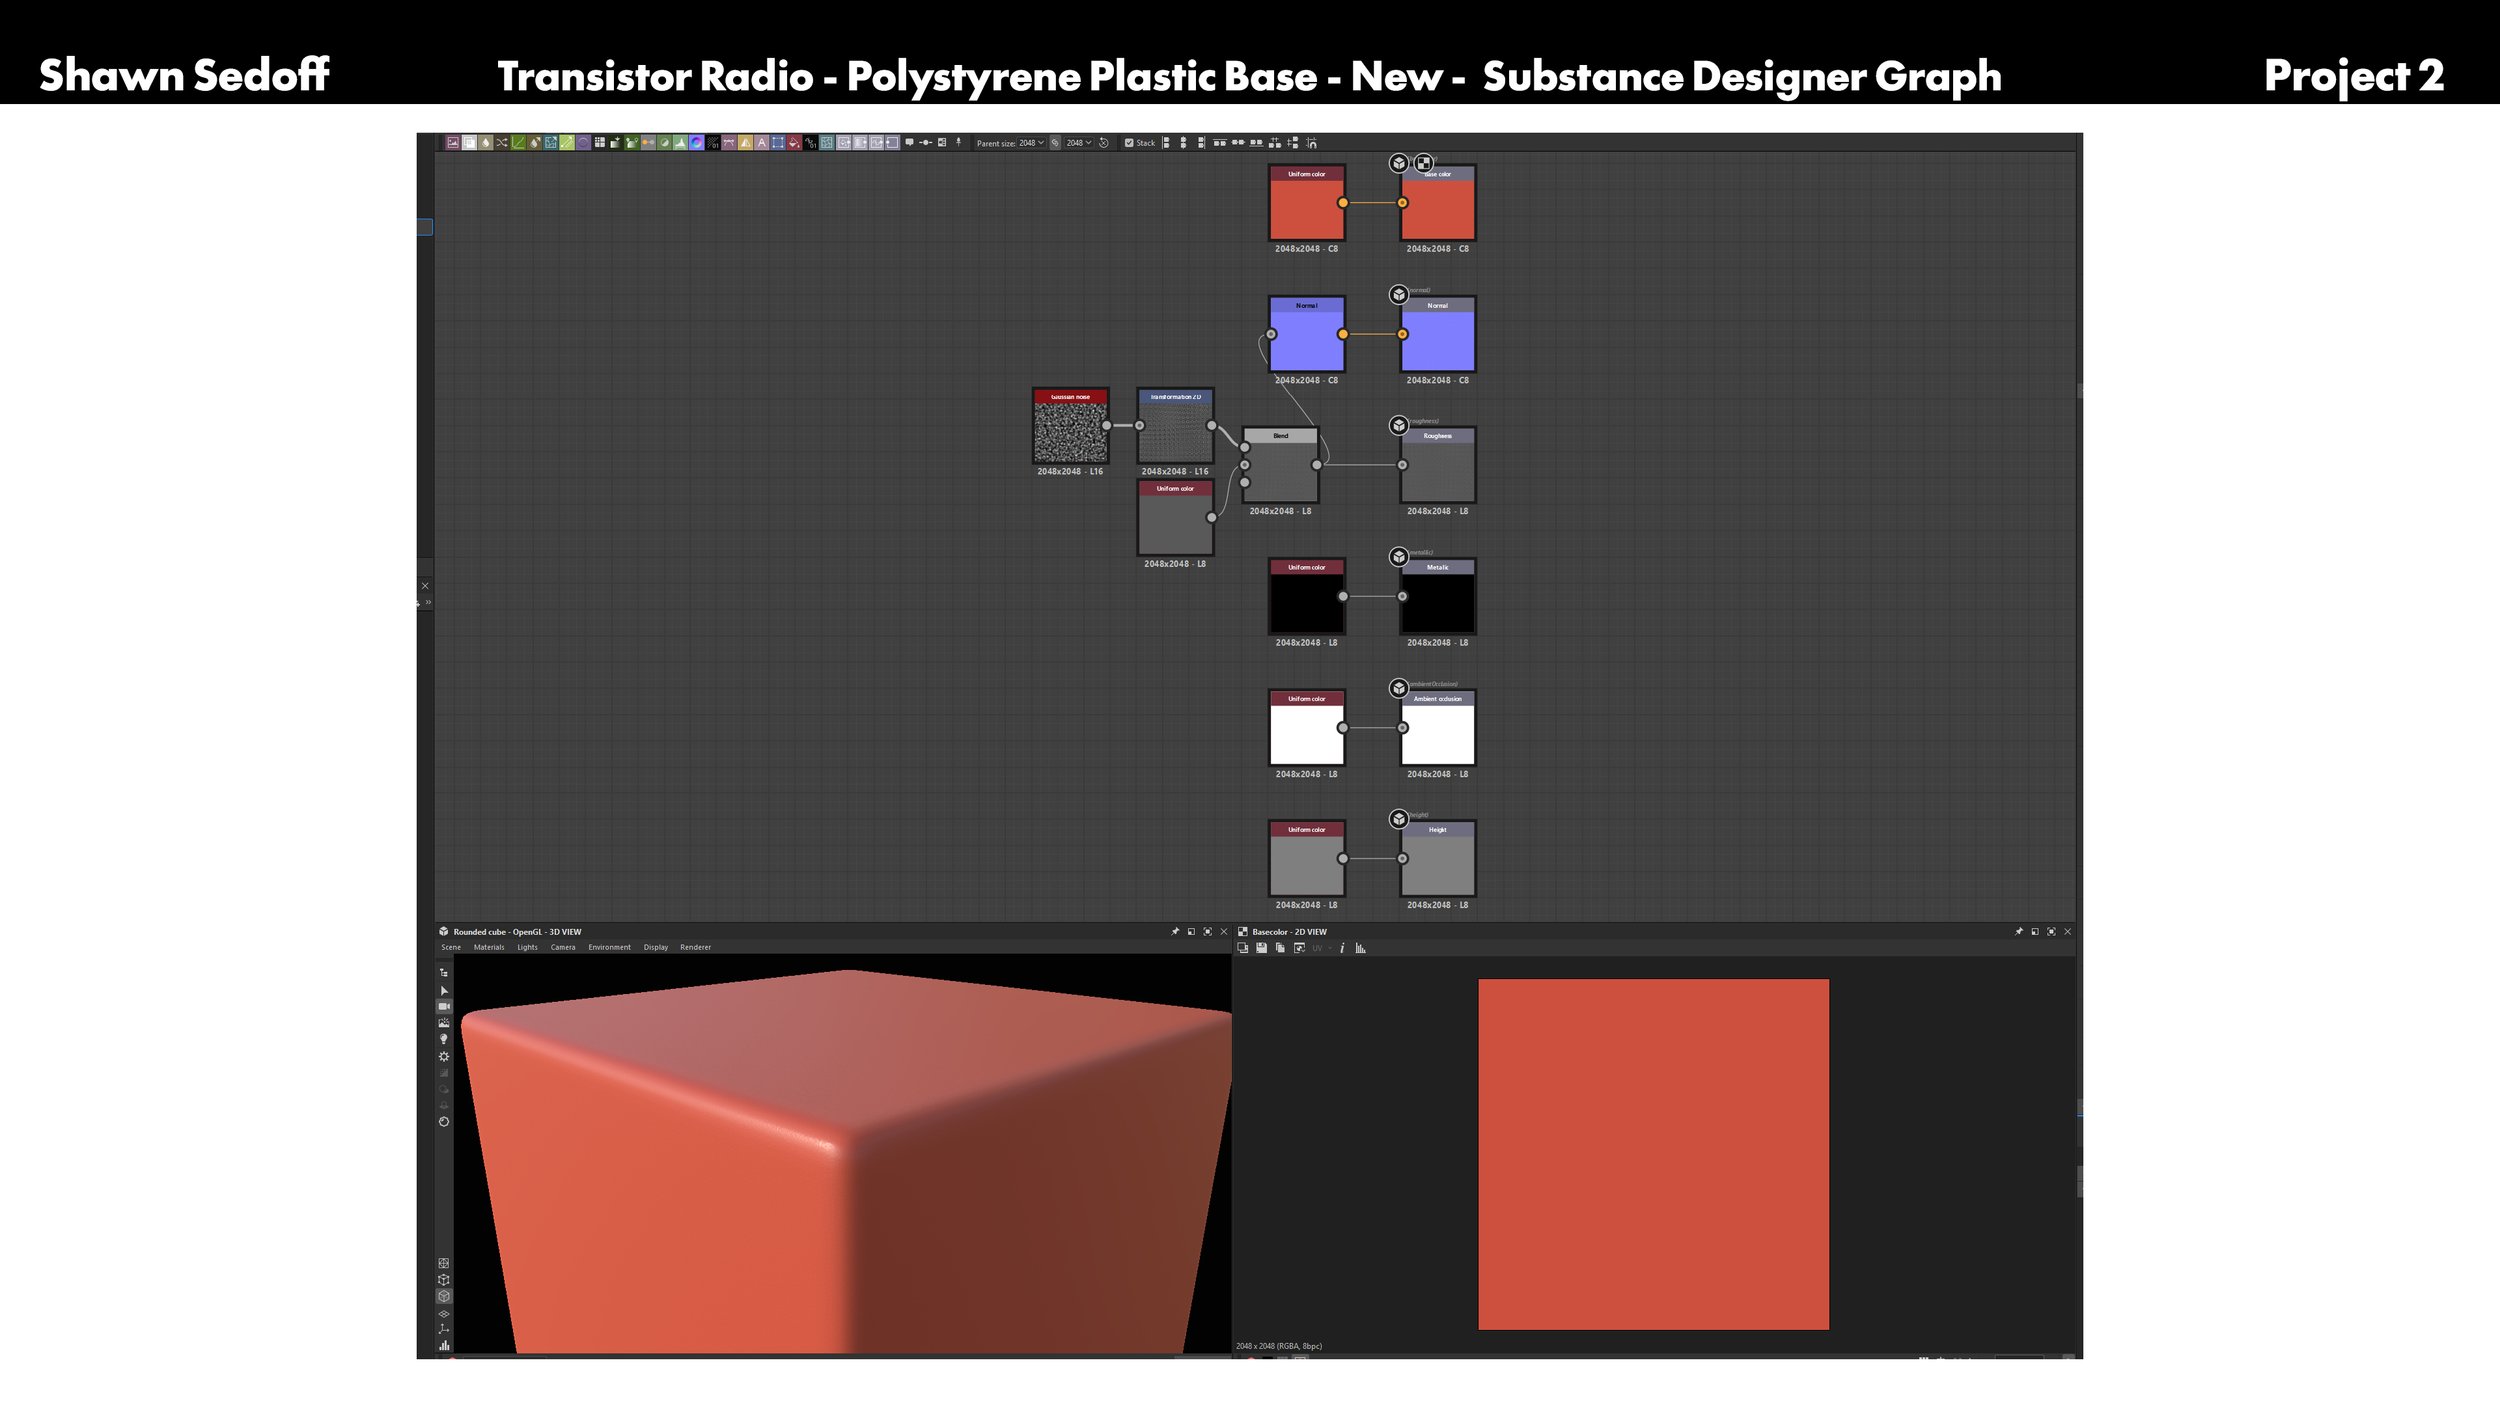
Task: Open the Camera menu in 3D view
Action: pos(563,947)
